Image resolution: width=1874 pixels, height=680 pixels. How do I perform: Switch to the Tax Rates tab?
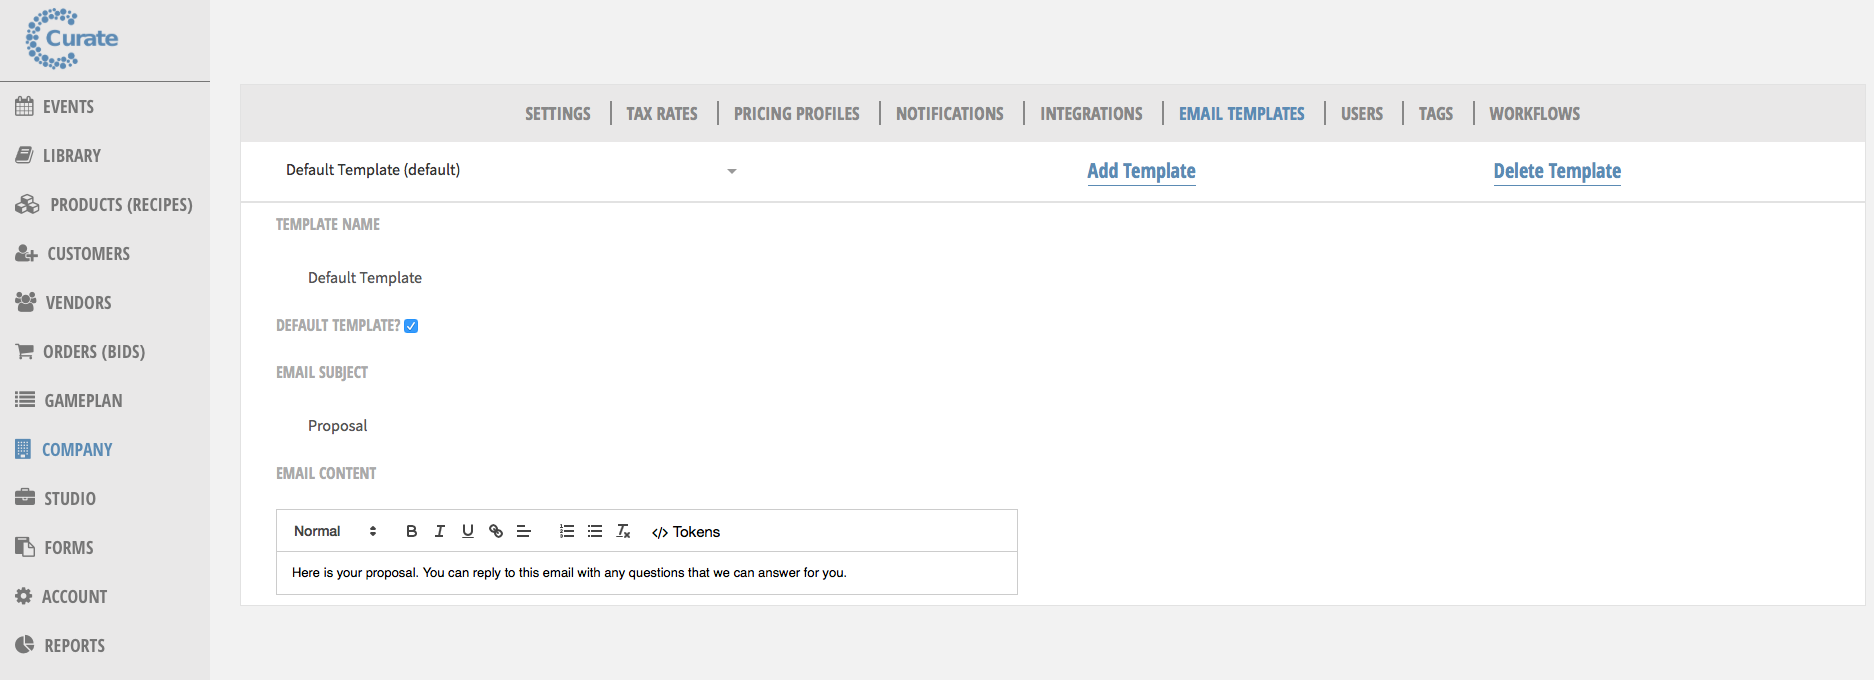pos(662,114)
